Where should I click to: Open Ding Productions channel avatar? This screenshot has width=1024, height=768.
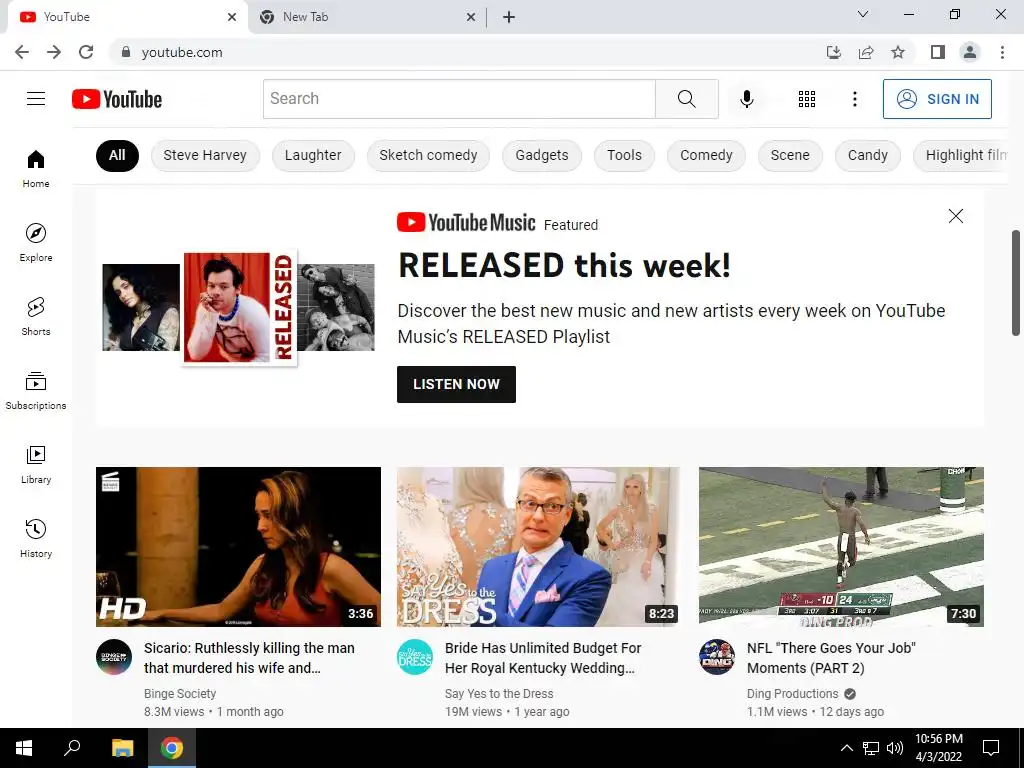pos(716,656)
